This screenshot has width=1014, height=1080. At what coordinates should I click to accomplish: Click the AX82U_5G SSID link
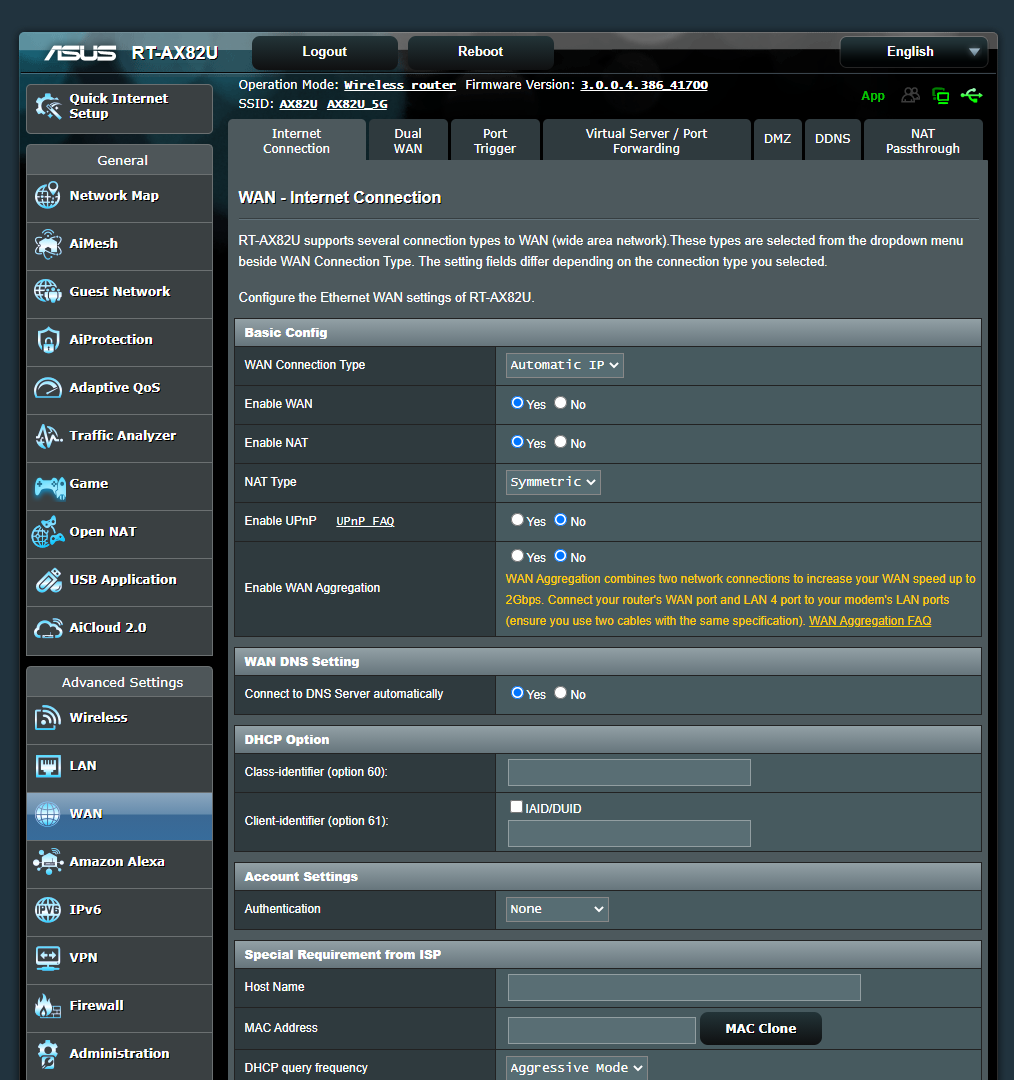(x=357, y=104)
